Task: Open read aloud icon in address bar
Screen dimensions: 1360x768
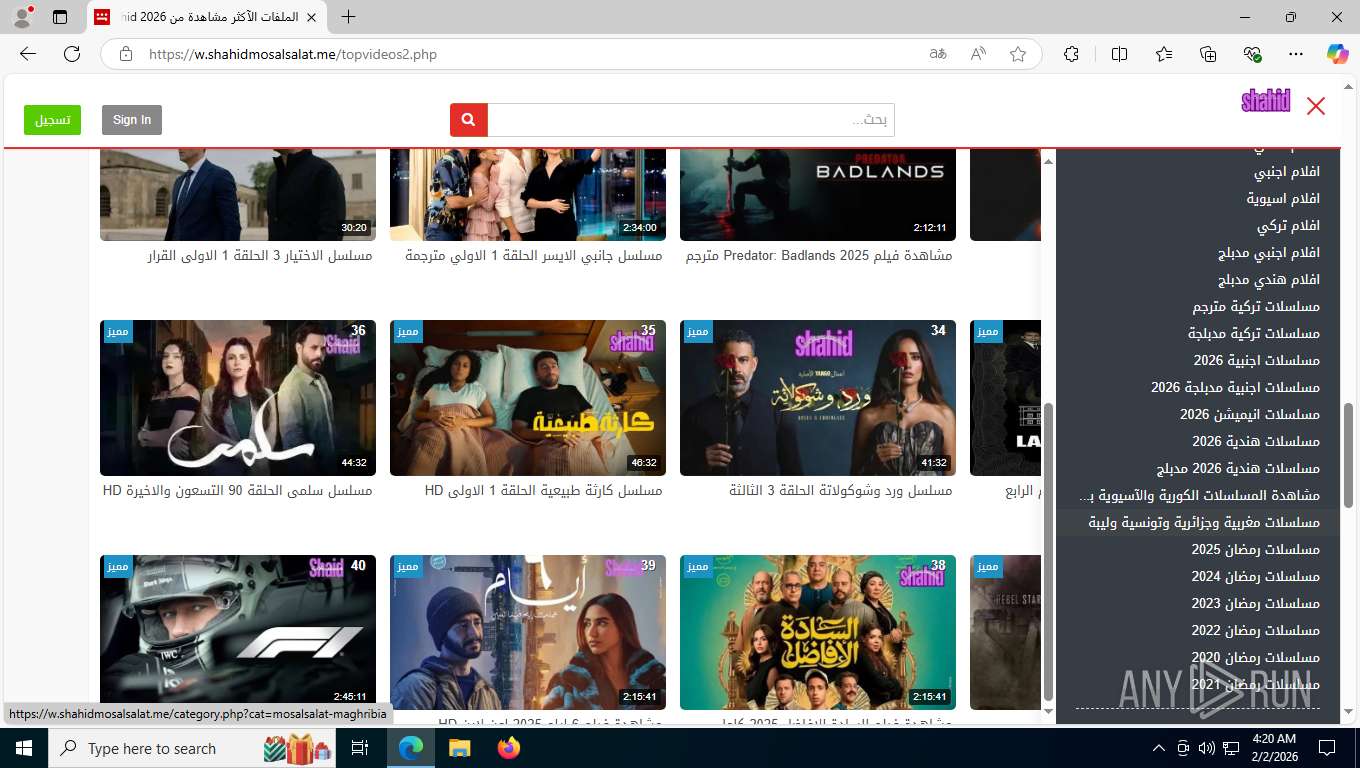Action: (978, 54)
